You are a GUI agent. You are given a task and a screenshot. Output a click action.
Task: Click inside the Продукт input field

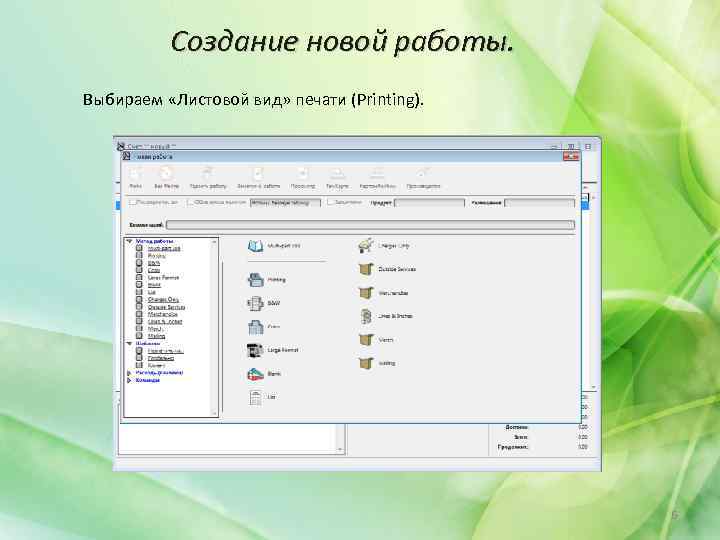429,202
